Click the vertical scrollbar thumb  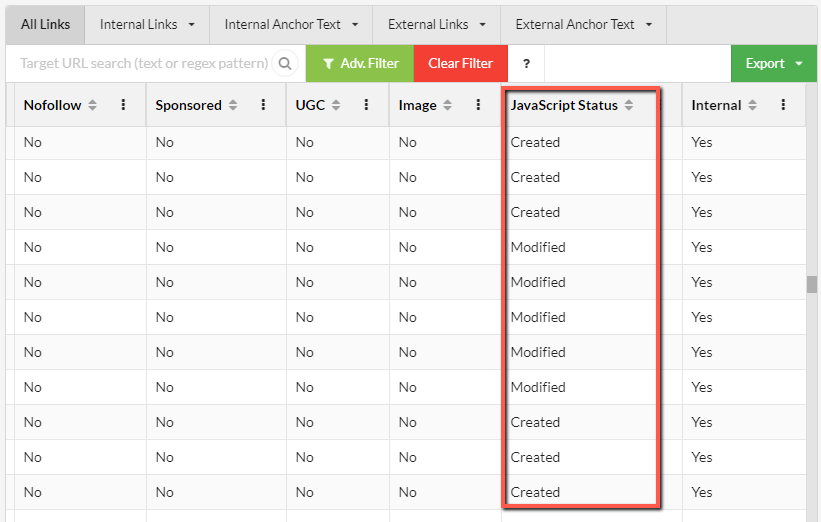tap(812, 284)
